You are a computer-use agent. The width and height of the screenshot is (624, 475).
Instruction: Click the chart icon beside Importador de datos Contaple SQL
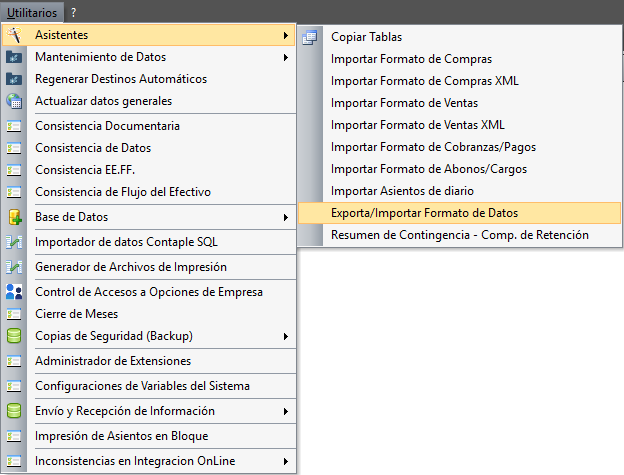(x=14, y=242)
